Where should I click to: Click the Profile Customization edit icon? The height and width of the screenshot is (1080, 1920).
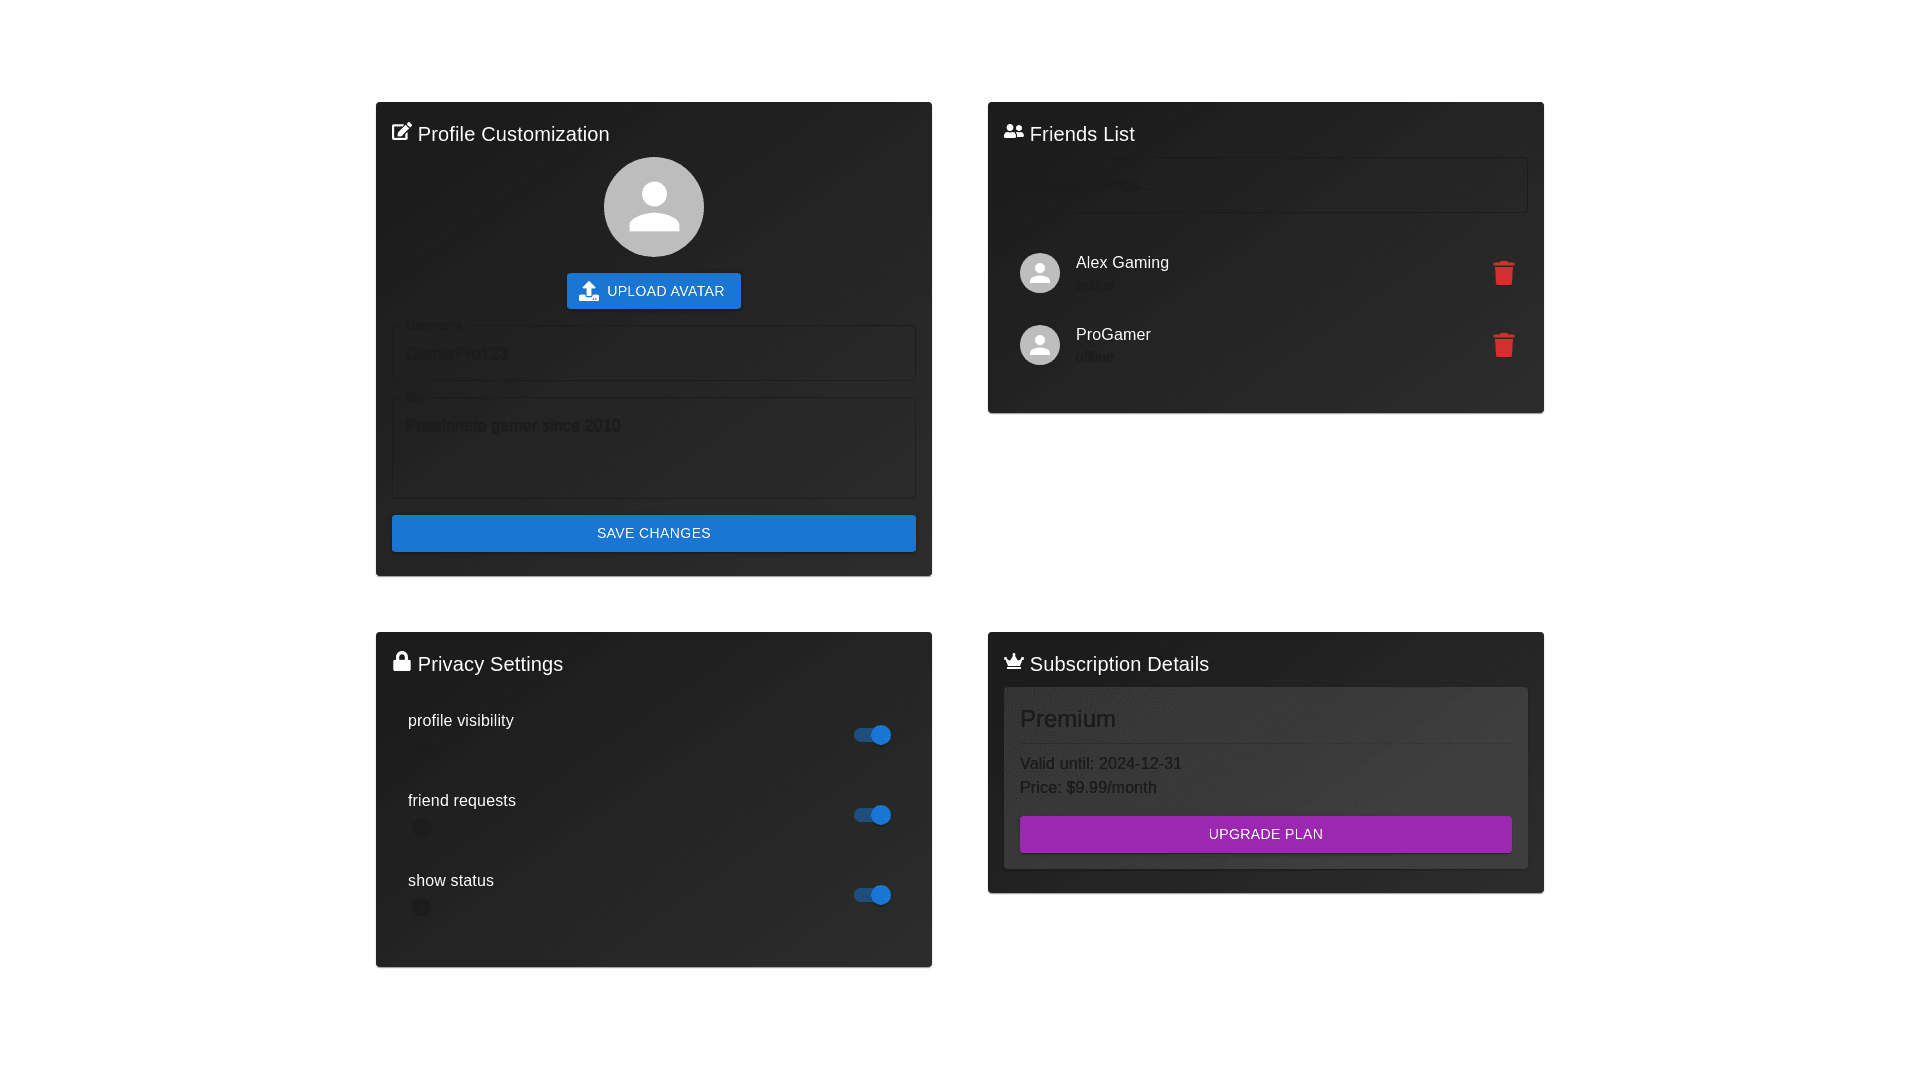pyautogui.click(x=402, y=132)
